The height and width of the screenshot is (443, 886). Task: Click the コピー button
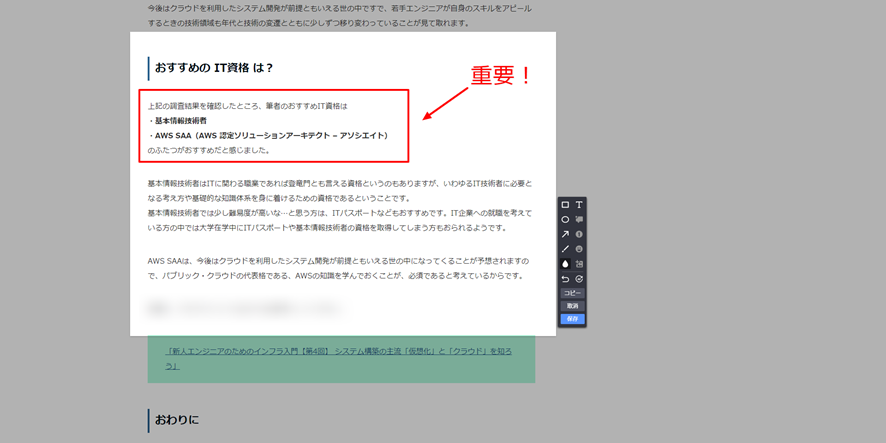click(x=572, y=293)
